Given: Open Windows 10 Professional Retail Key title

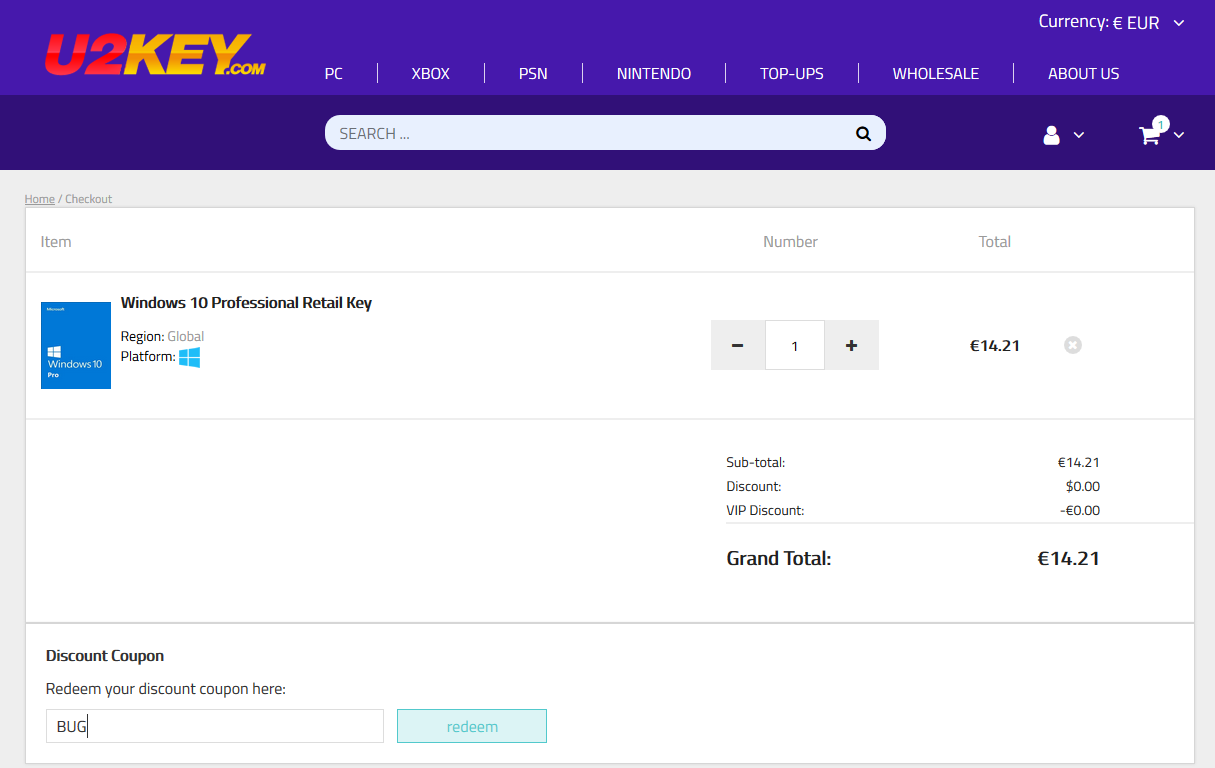Looking at the screenshot, I should [x=246, y=303].
